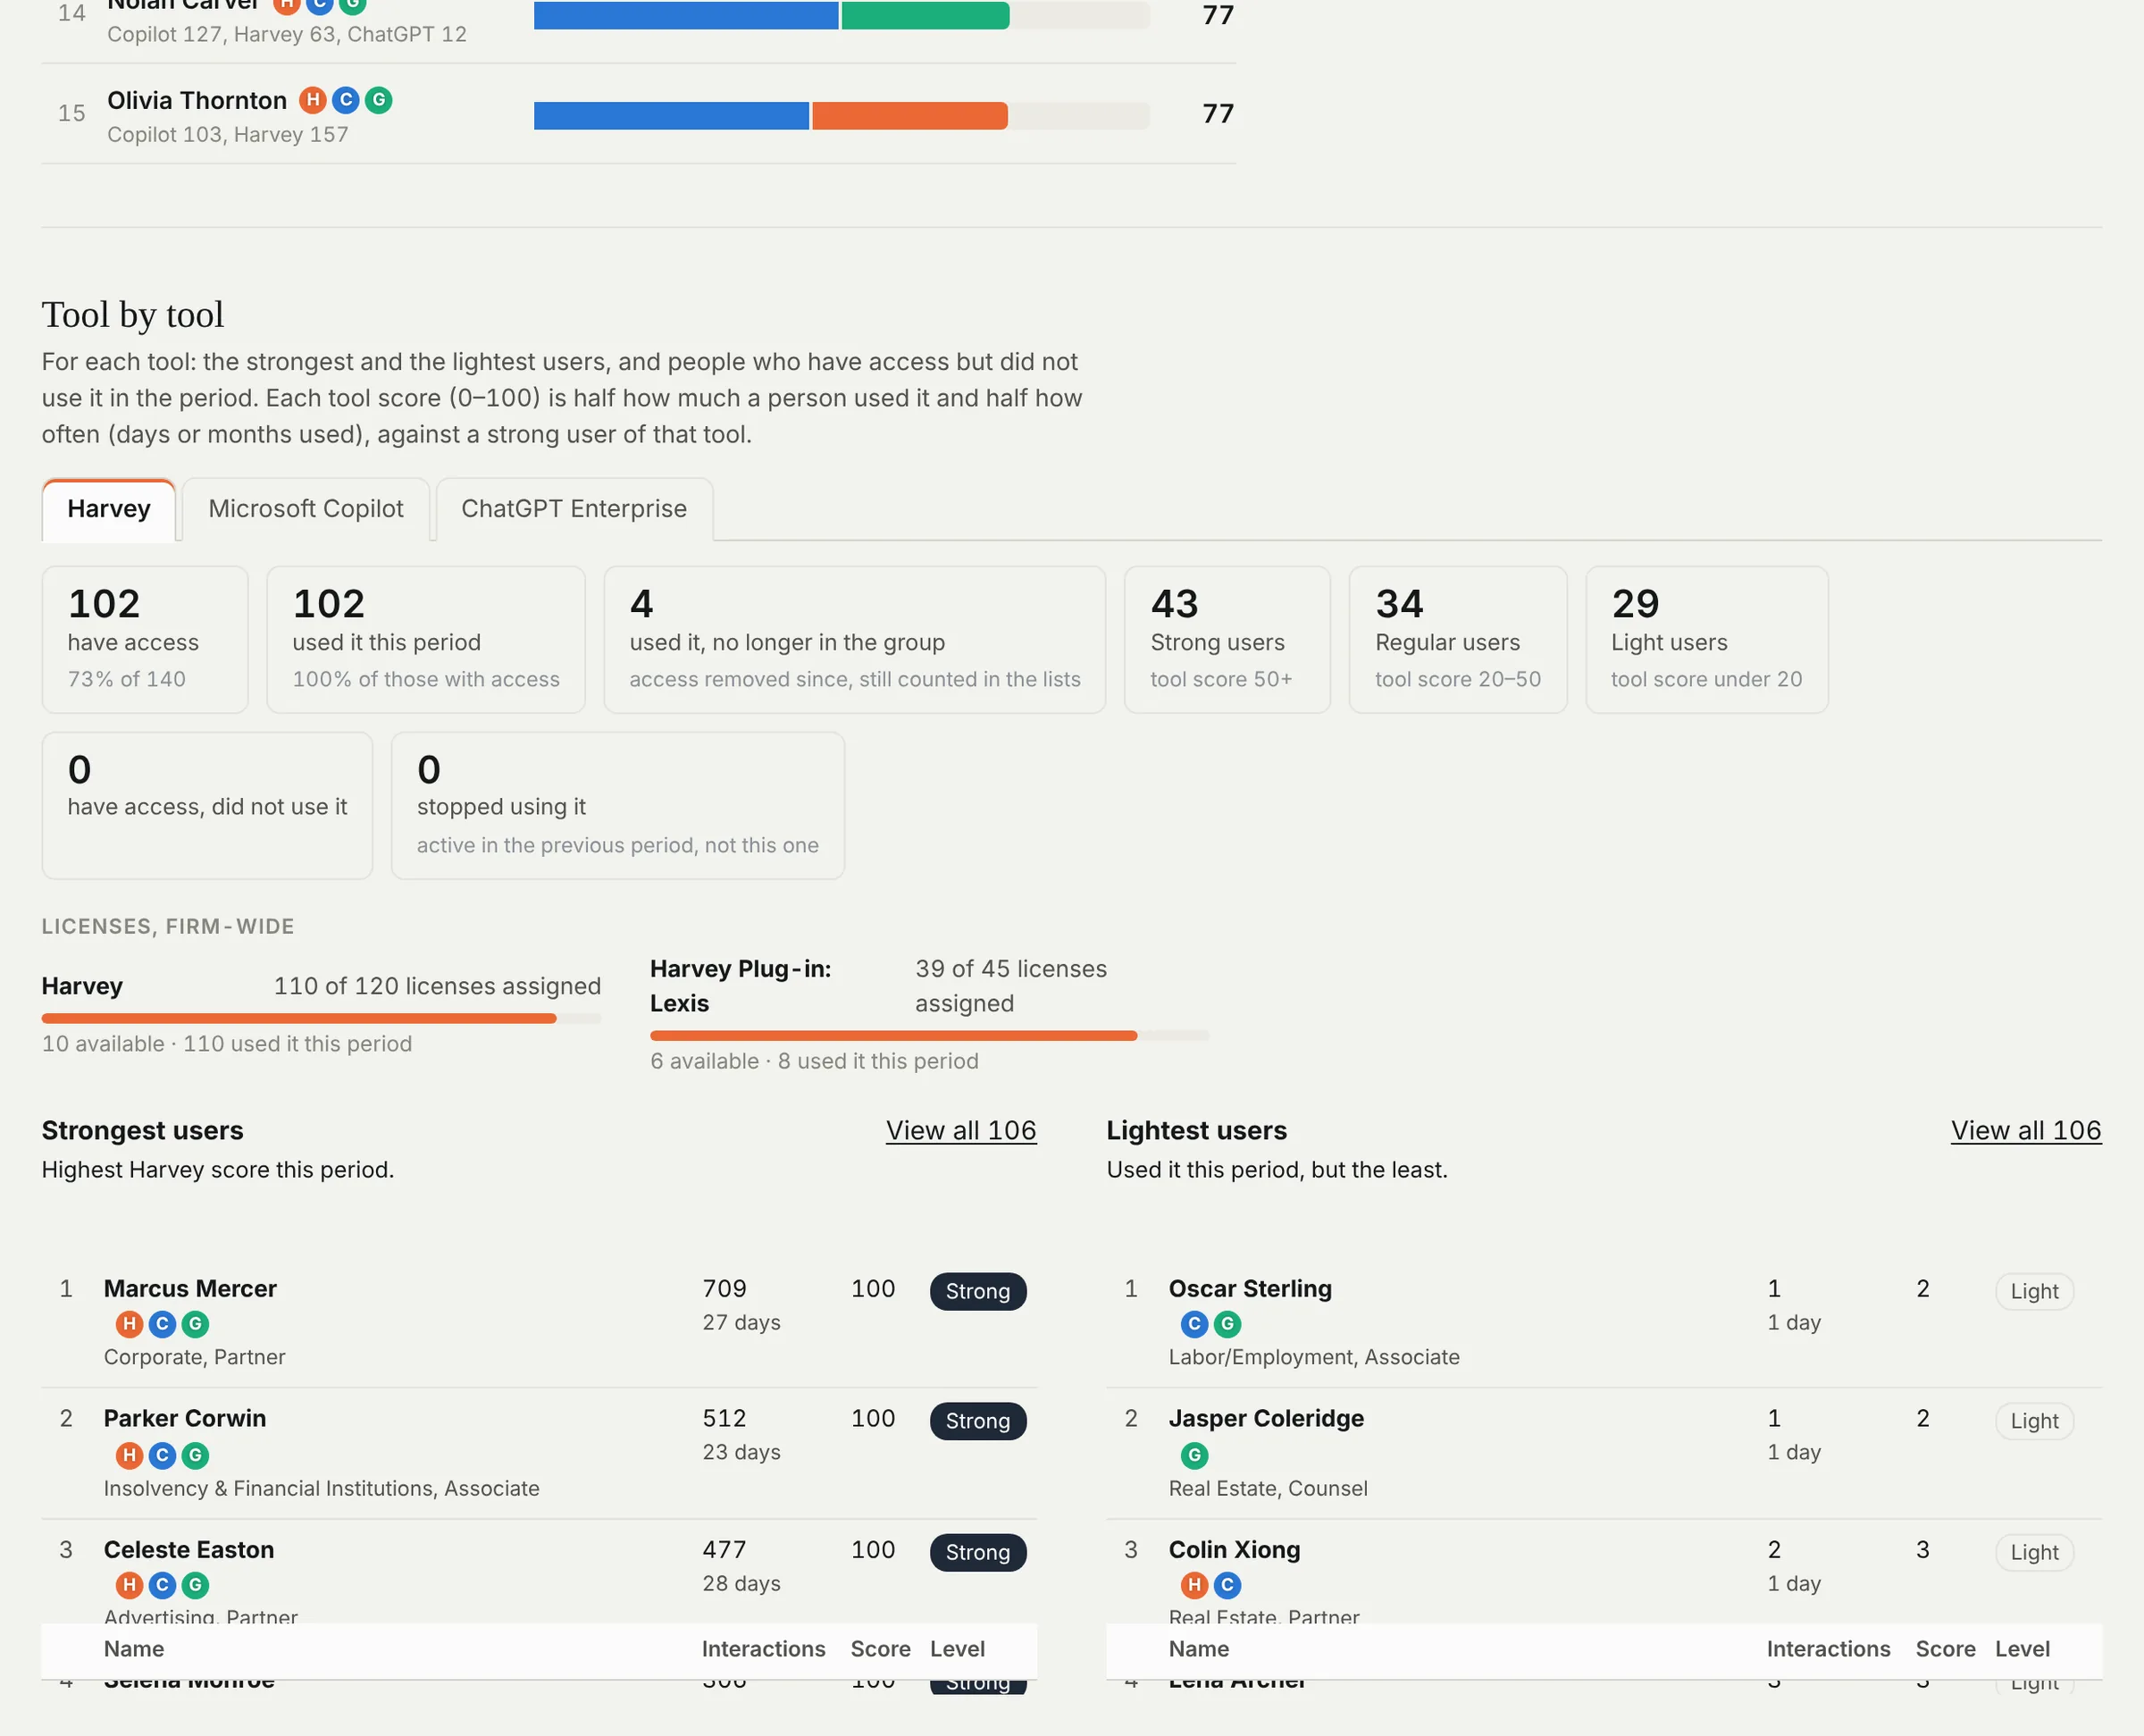2144x1736 pixels.
Task: Click Oscar Sterling's Light level badge
Action: pyautogui.click(x=2034, y=1292)
